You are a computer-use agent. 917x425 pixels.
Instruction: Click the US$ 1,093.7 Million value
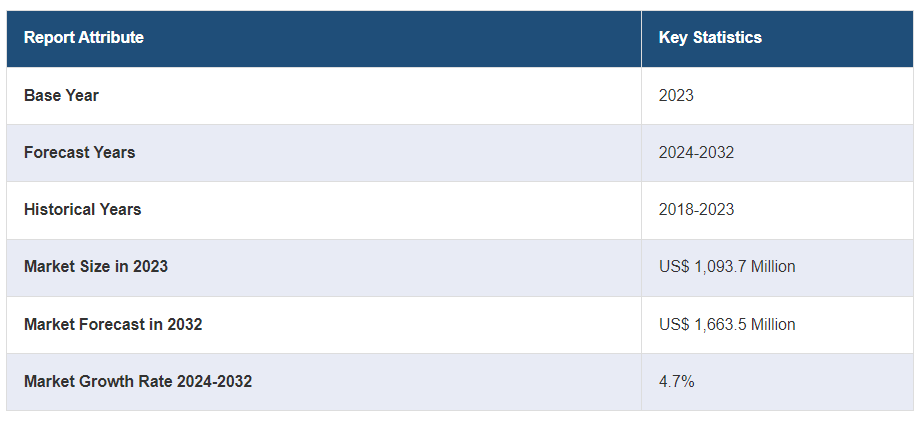pos(727,267)
